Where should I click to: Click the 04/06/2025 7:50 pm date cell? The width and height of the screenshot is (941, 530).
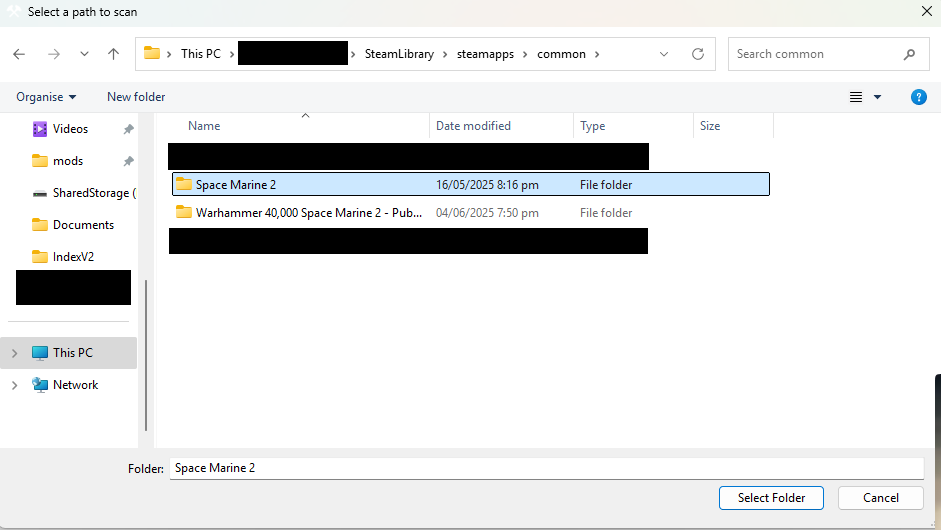(x=487, y=212)
